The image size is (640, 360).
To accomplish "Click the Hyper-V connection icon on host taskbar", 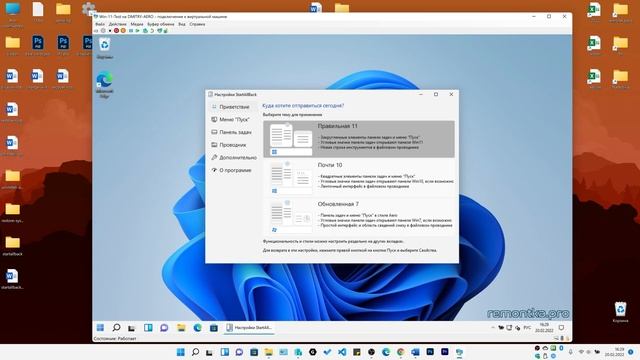I will pos(459,352).
